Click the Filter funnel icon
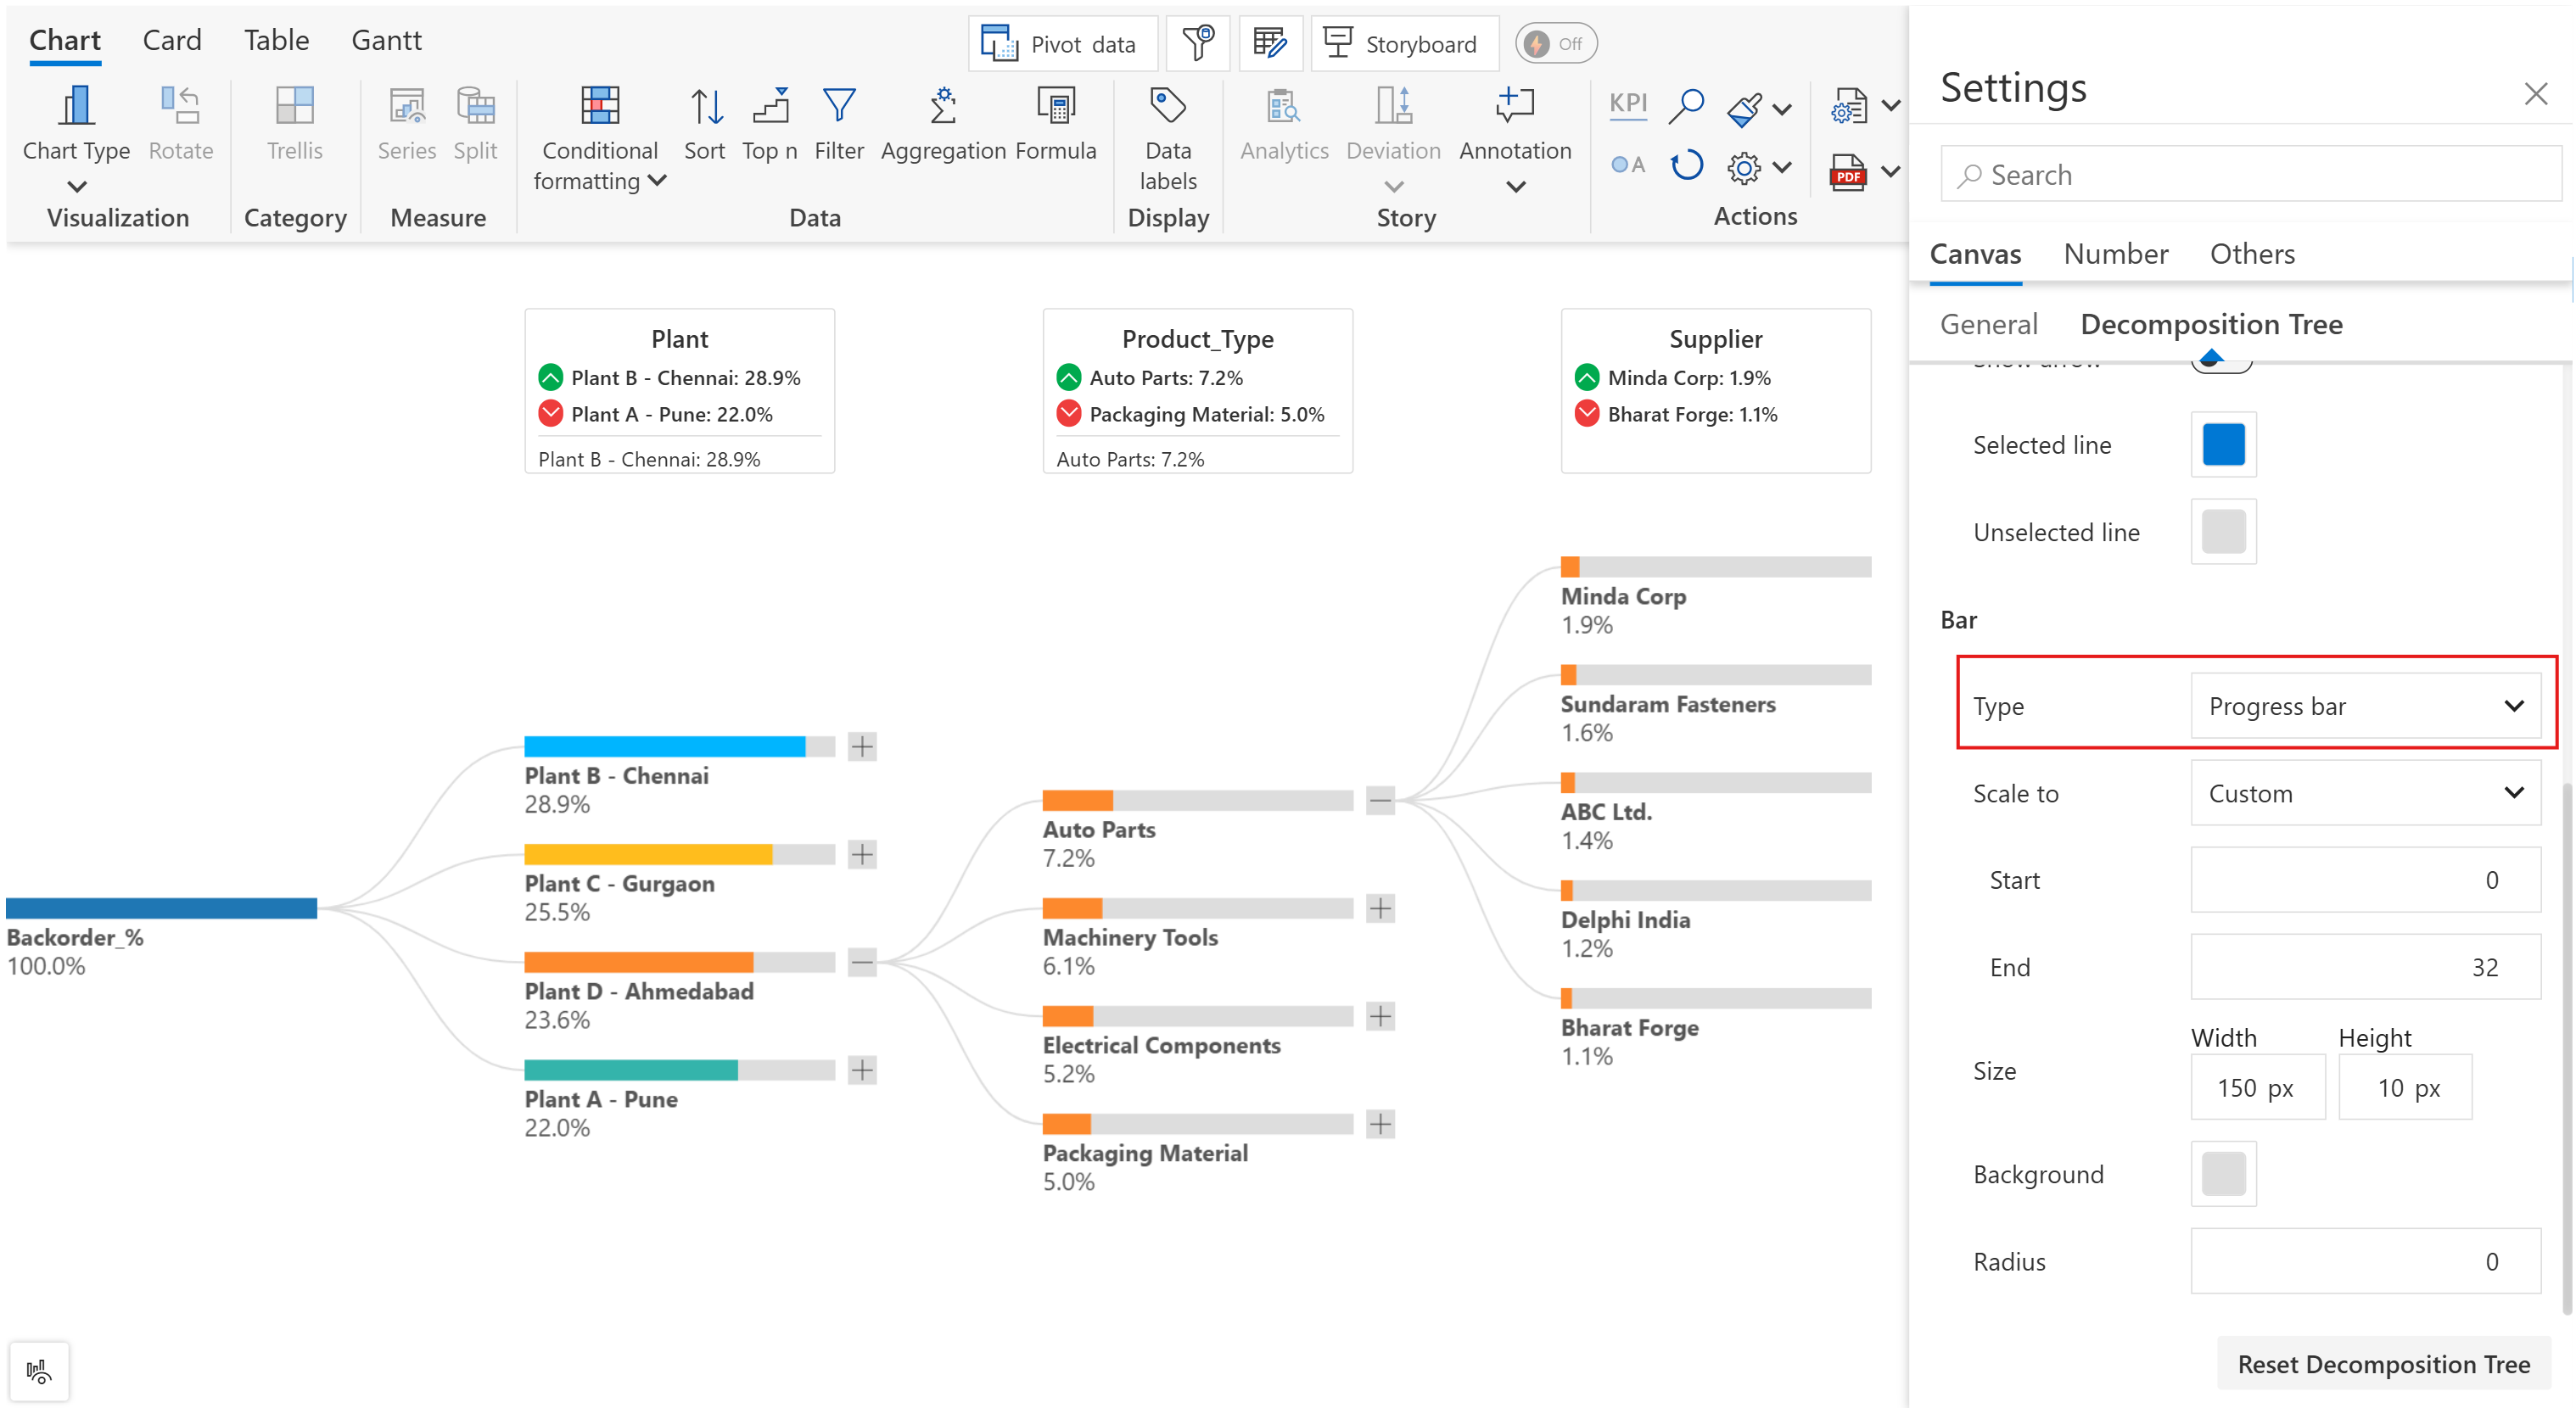The height and width of the screenshot is (1408, 2576). (x=838, y=107)
